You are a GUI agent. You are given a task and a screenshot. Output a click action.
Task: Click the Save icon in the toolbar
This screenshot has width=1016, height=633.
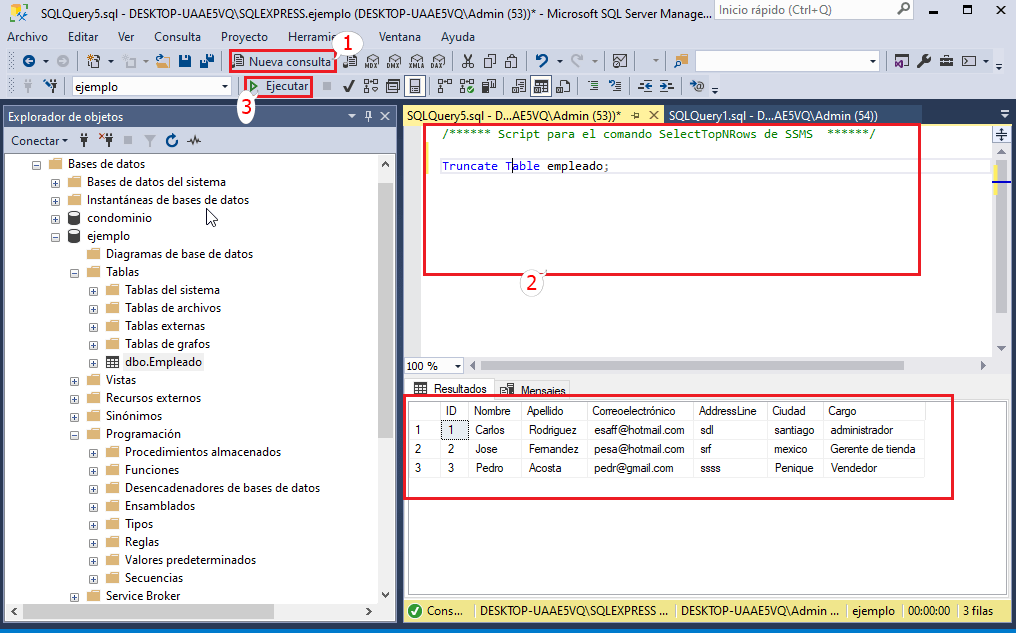183,60
